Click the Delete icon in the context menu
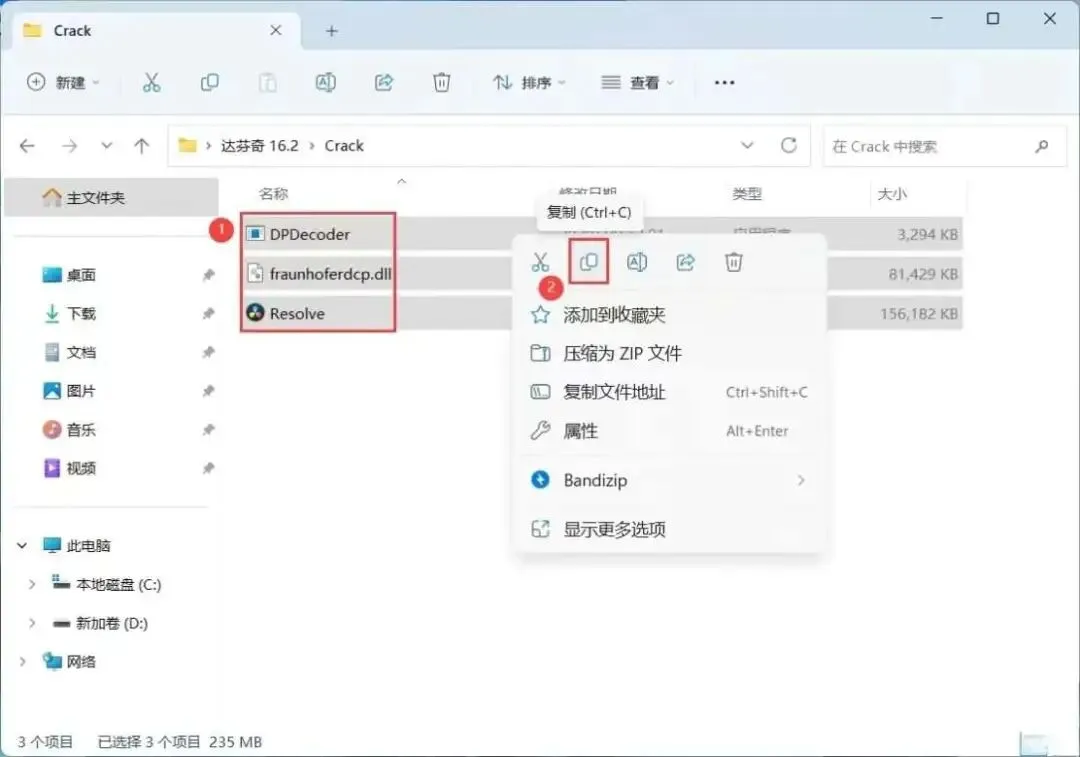 [734, 262]
